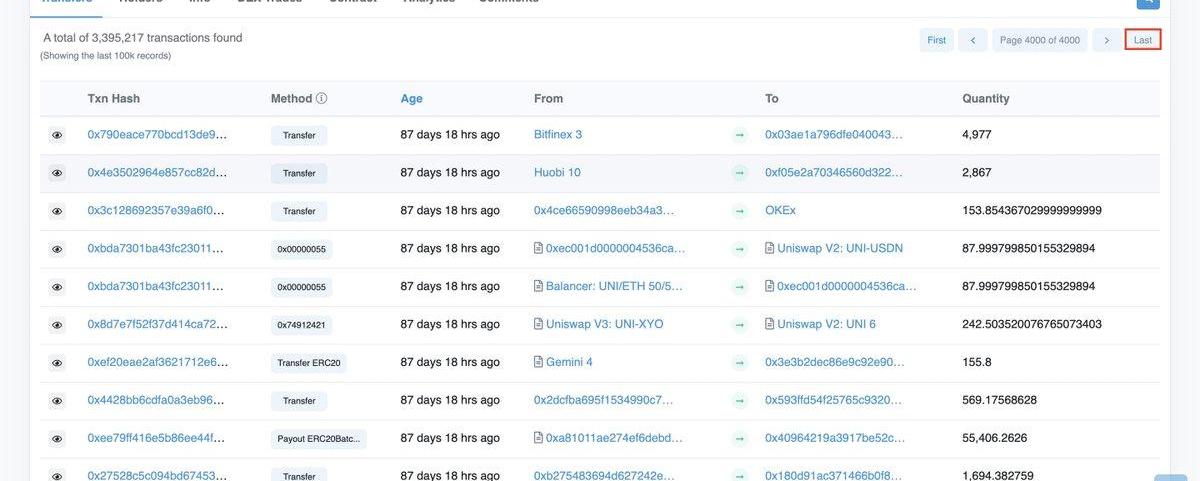Open the OKEx recipient address
This screenshot has height=481, width=1200.
780,210
